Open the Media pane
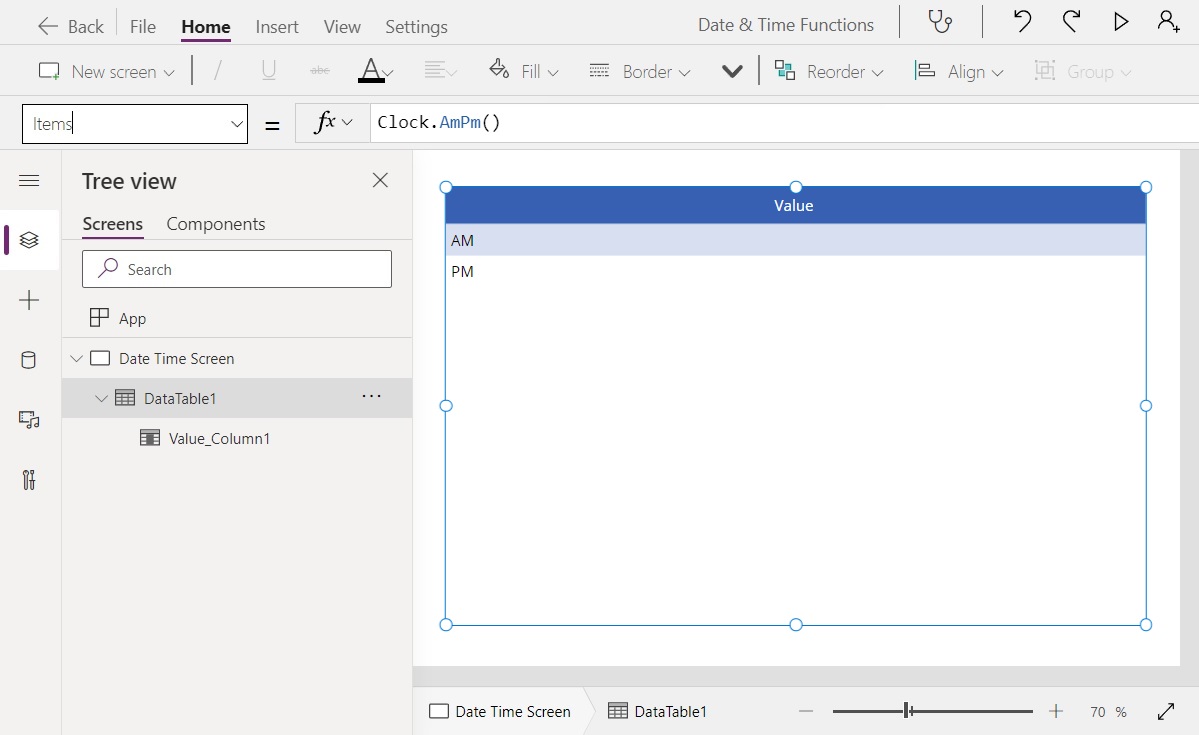Image resolution: width=1199 pixels, height=735 pixels. [x=30, y=420]
